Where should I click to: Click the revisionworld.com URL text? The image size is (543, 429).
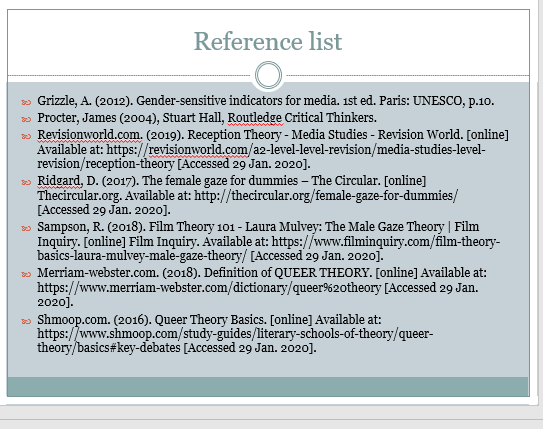(x=296, y=150)
